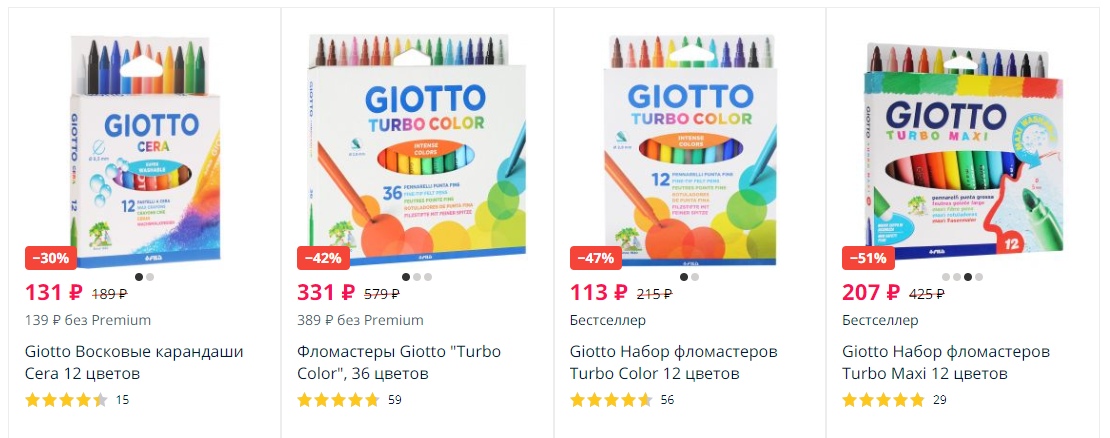Open Giotto Turbo Color 12 product image

pos(690,151)
